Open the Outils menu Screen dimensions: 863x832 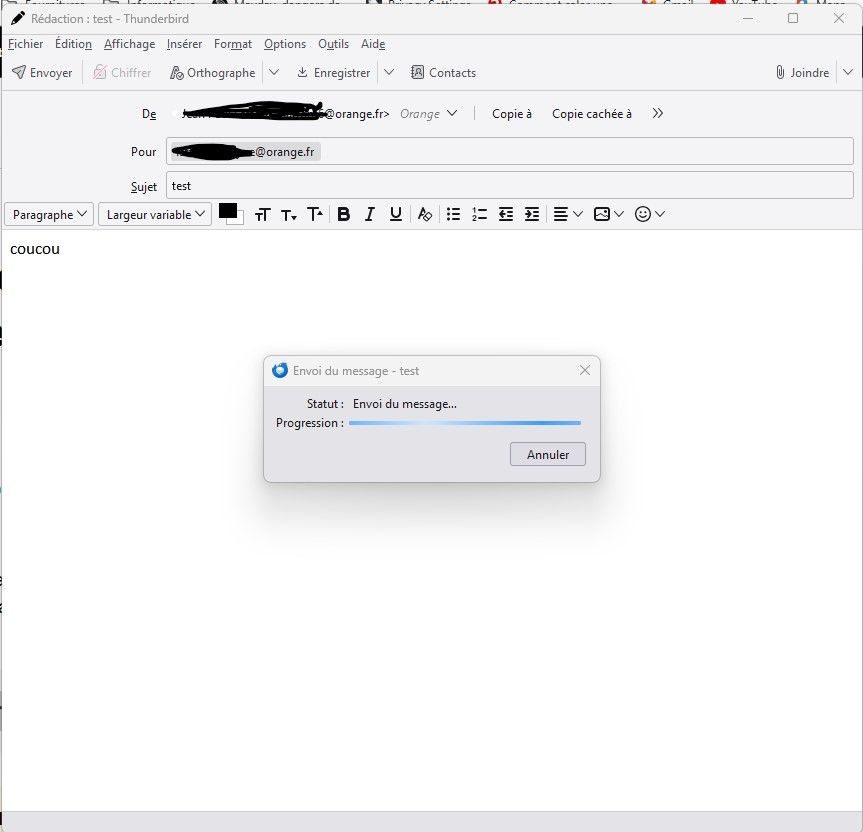(x=333, y=44)
